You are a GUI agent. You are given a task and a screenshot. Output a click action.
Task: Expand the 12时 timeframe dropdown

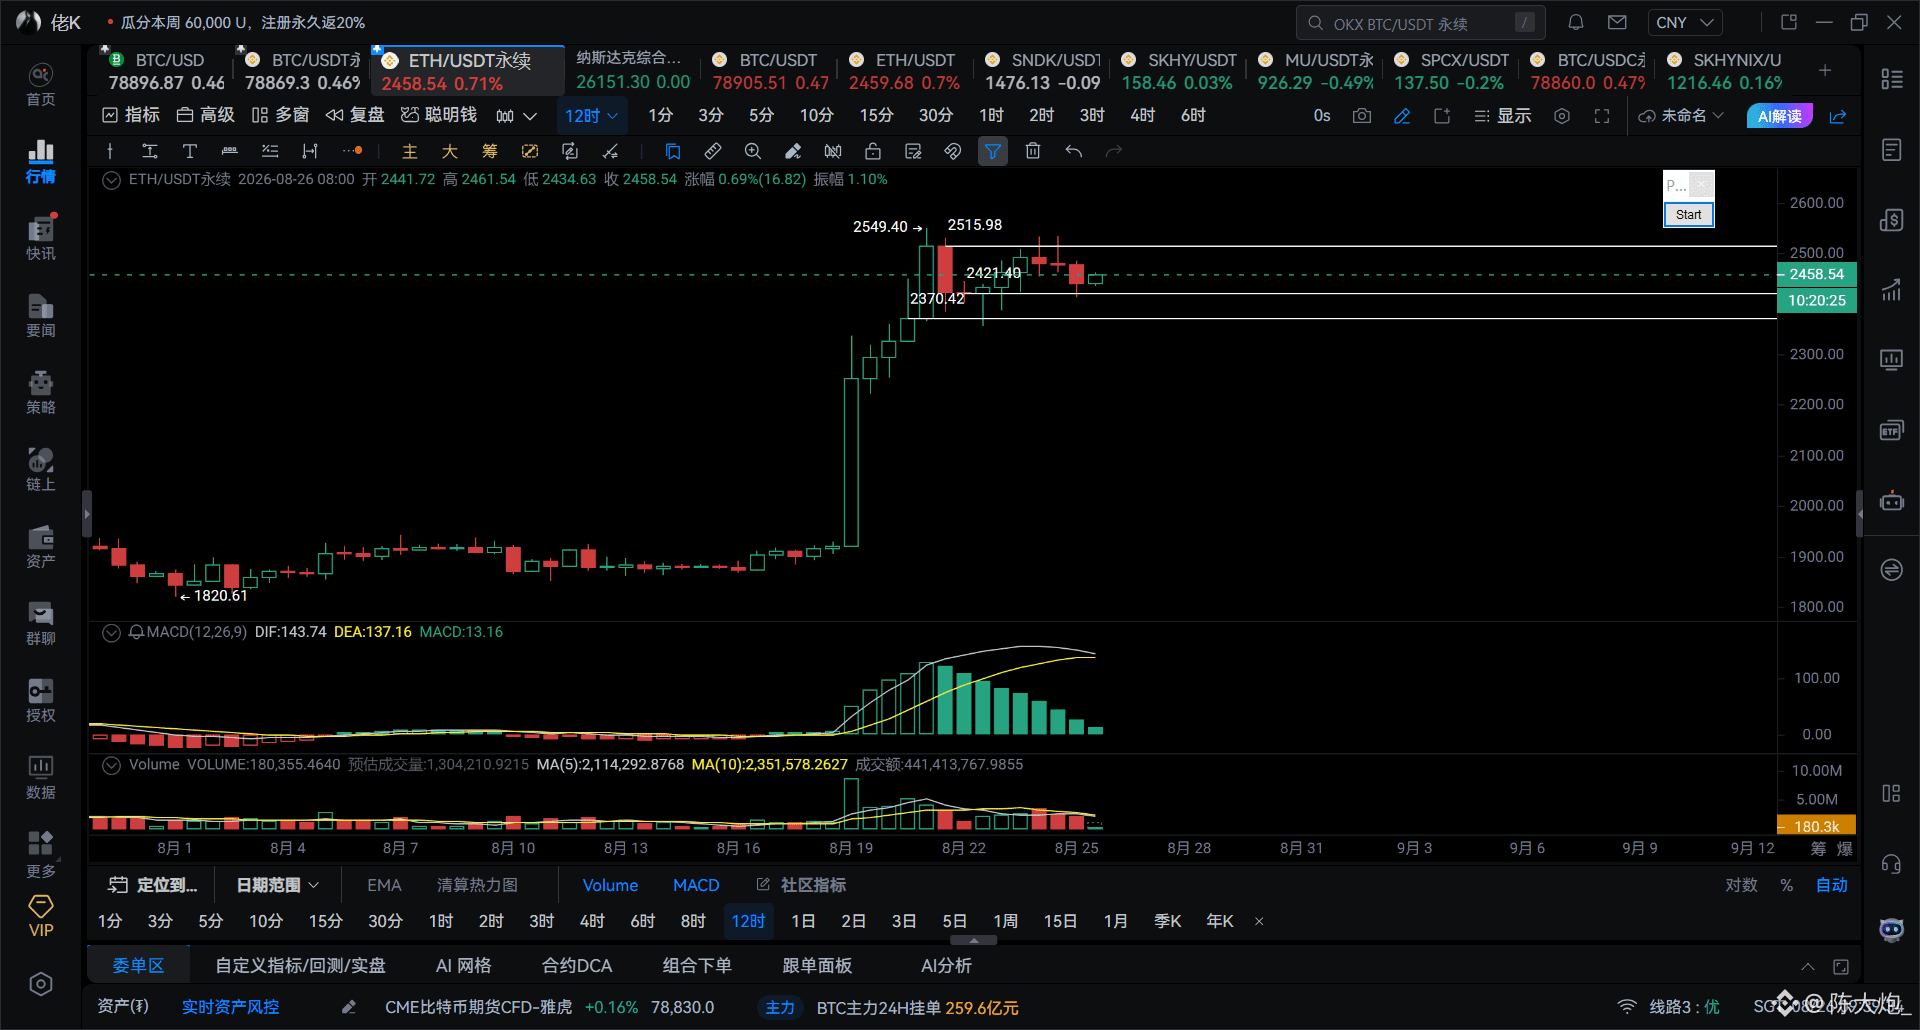click(592, 116)
